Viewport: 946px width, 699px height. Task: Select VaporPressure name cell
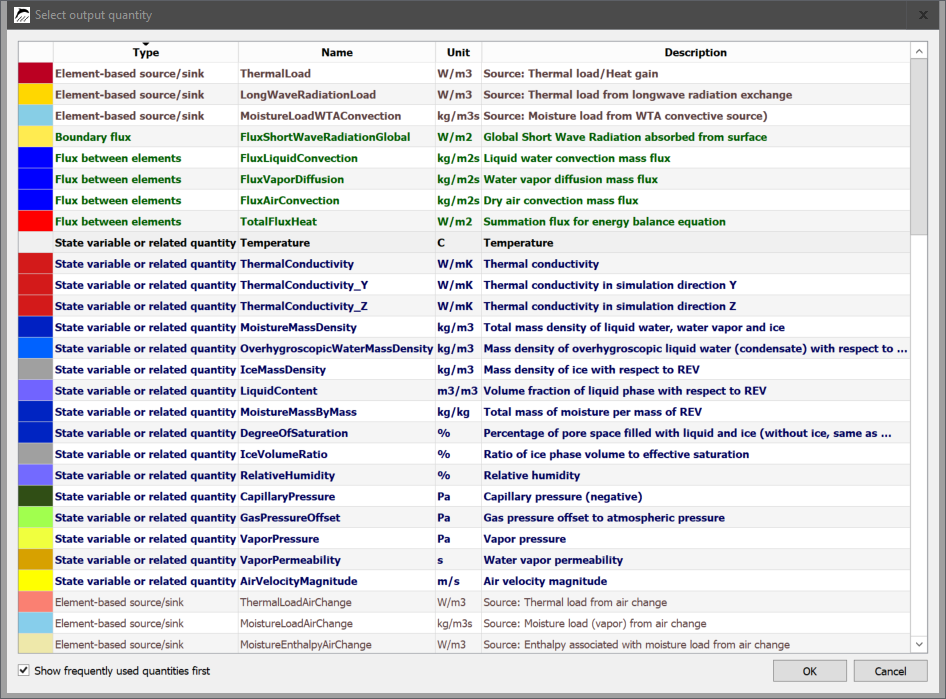(x=337, y=539)
